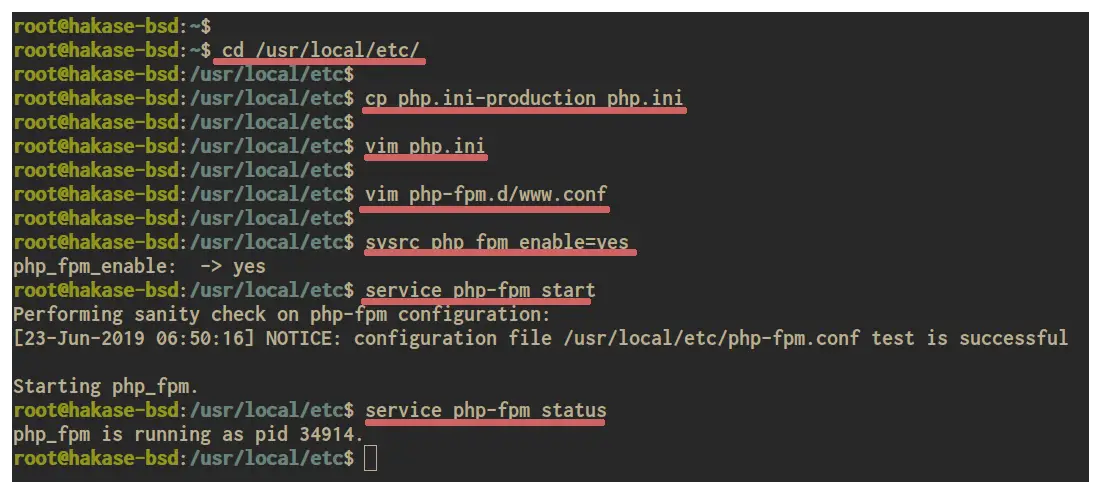Click the 'php_fpm_enable: -> yes' output line
The image size is (1106, 495).
click(140, 266)
